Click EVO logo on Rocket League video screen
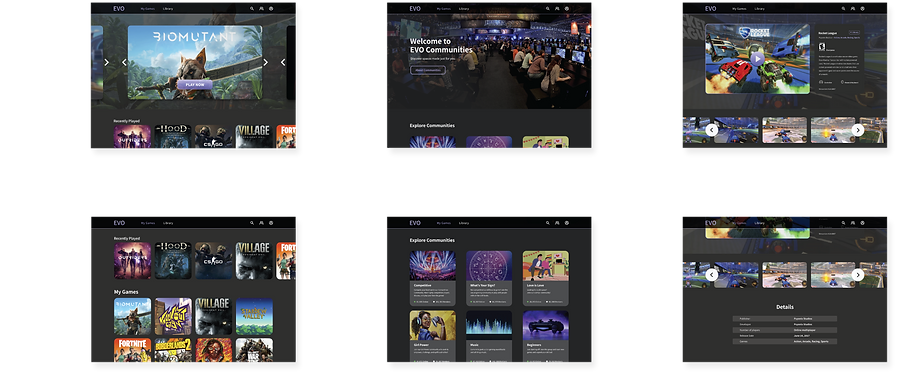This screenshot has height=380, width=899. tap(710, 9)
